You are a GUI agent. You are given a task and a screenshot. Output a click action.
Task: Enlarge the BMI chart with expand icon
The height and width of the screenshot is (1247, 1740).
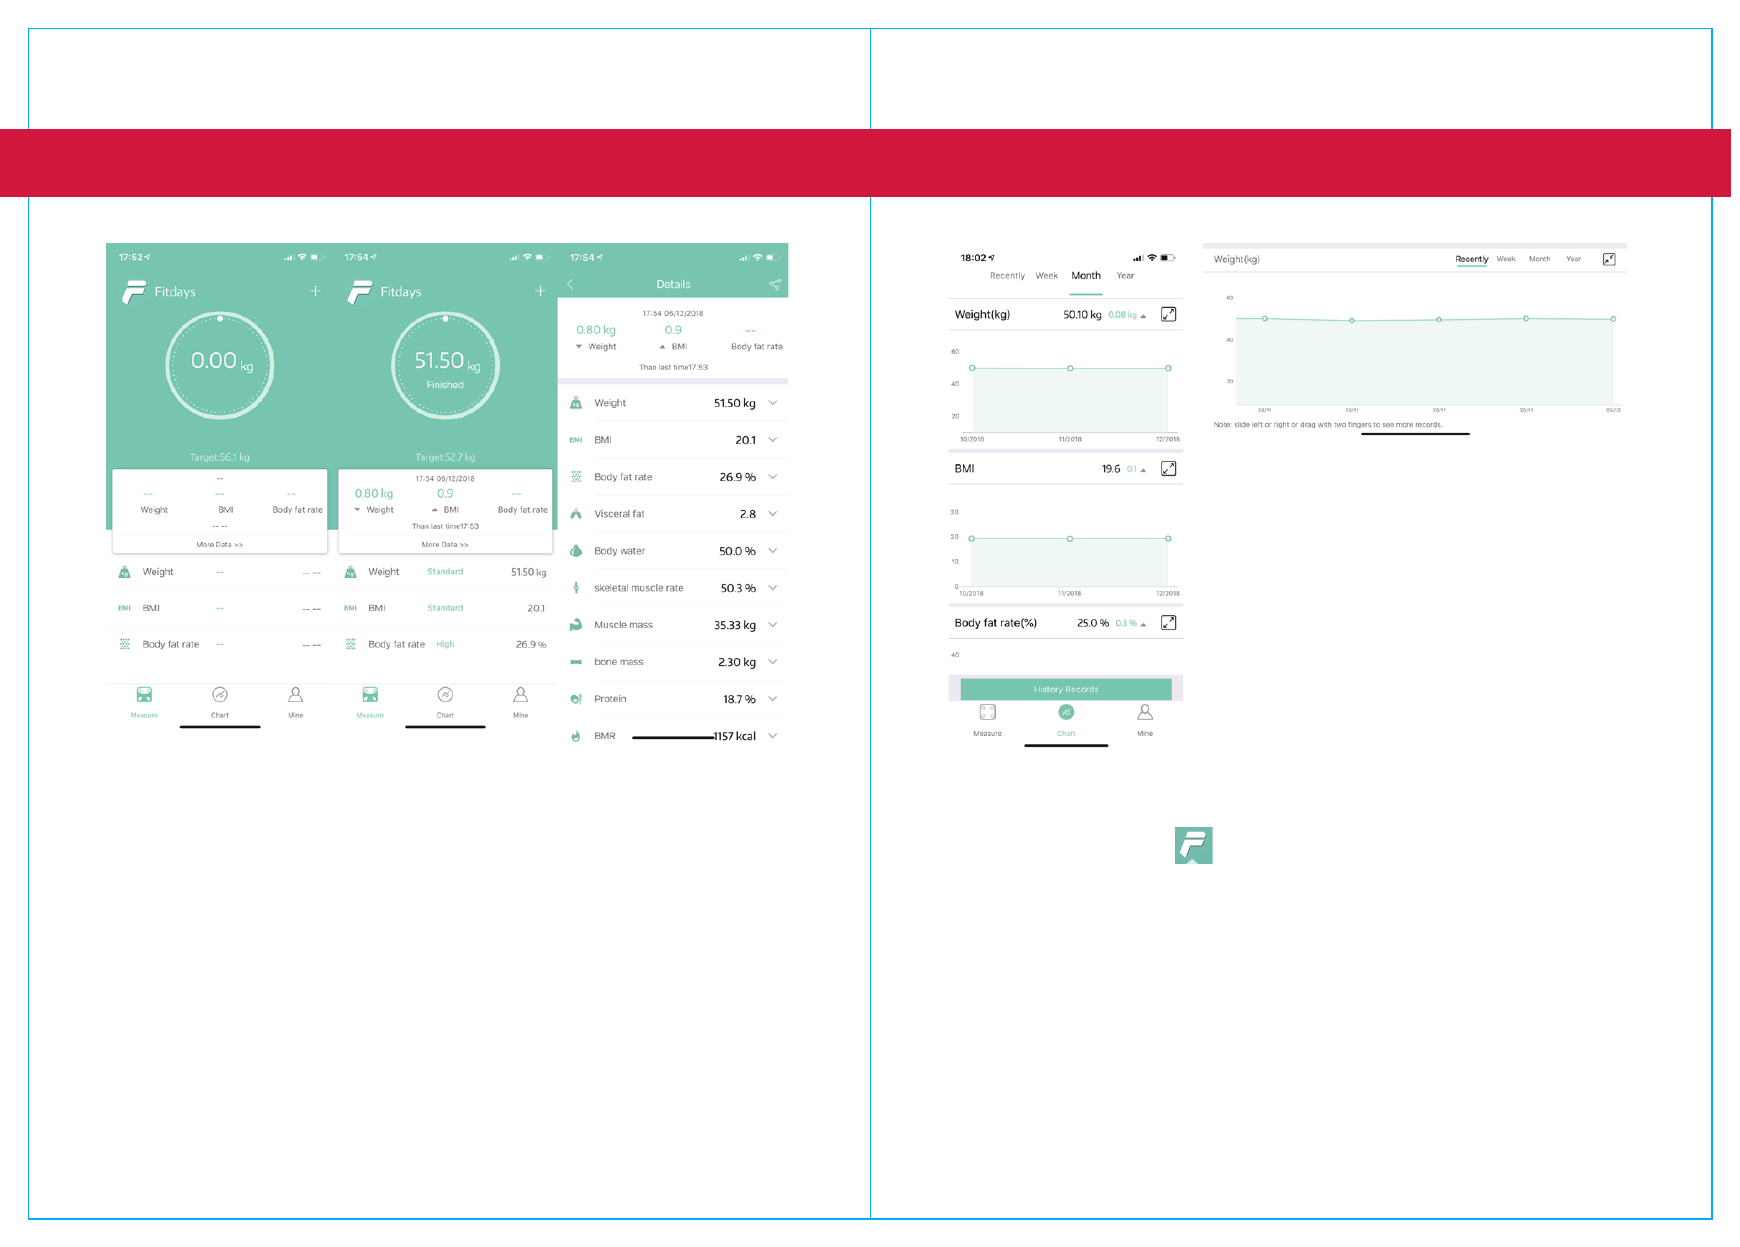click(1168, 469)
